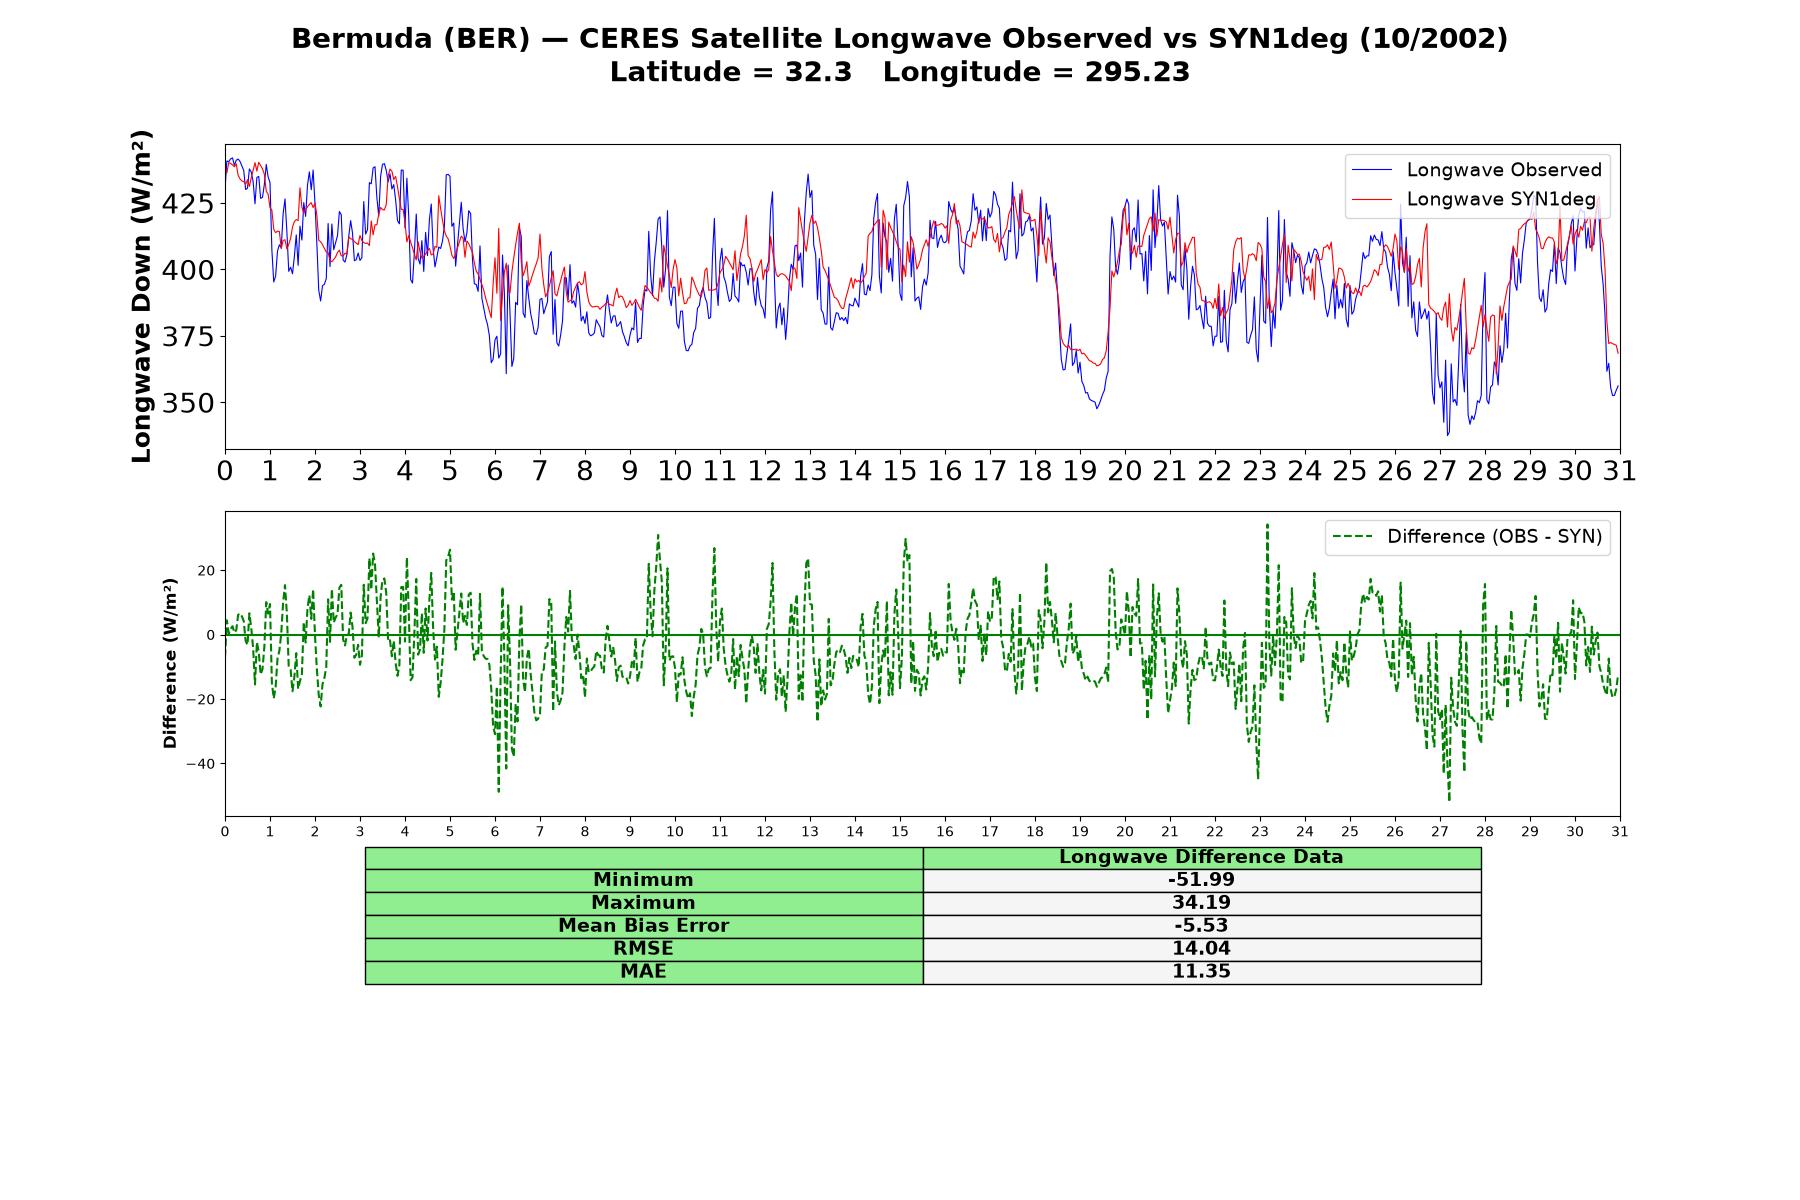Image resolution: width=1800 pixels, height=1200 pixels.
Task: Click the Mean Bias Error row label
Action: tap(643, 926)
